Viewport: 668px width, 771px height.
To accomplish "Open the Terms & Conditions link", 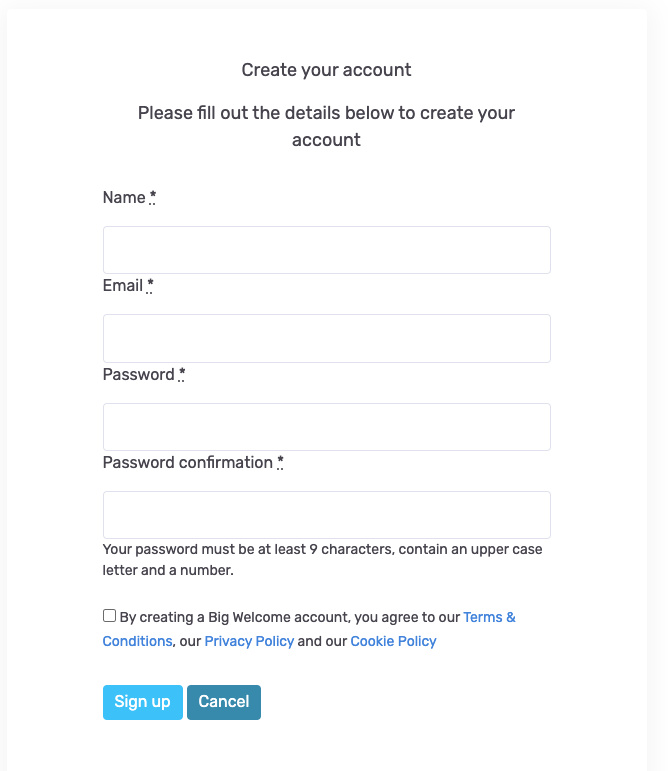I will tap(489, 617).
